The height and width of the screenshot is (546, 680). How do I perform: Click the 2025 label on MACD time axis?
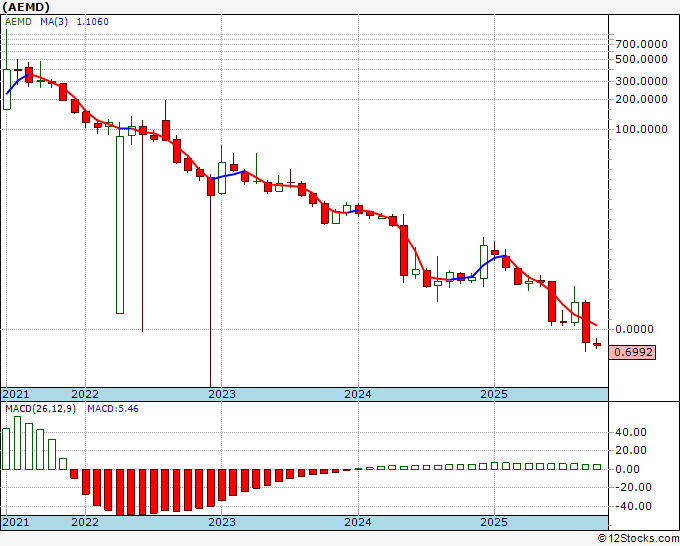(x=494, y=522)
